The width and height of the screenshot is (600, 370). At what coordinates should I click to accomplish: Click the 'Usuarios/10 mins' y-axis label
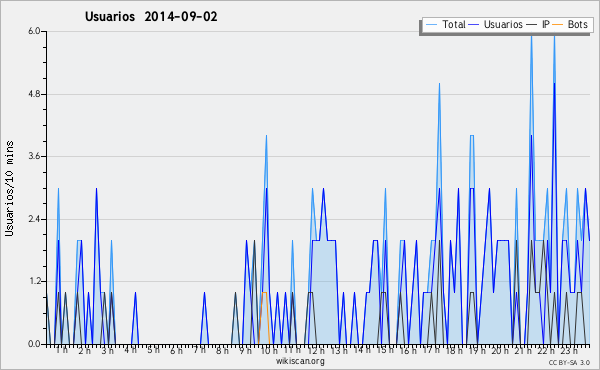9,188
